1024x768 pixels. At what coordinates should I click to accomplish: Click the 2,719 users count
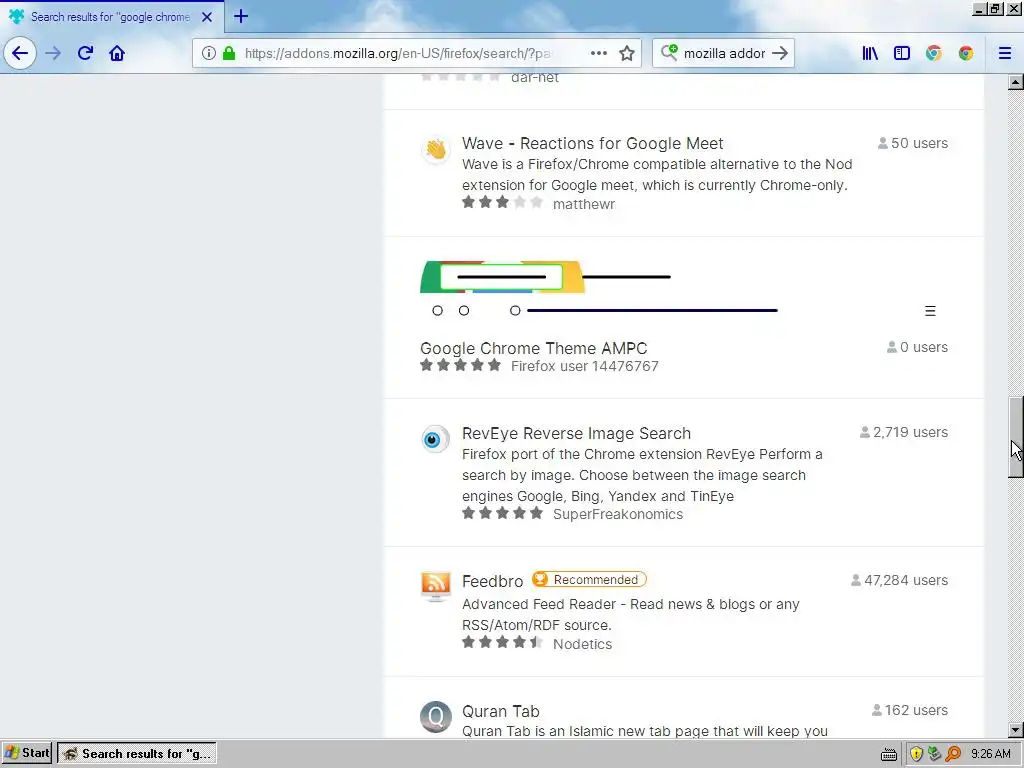[x=904, y=432]
